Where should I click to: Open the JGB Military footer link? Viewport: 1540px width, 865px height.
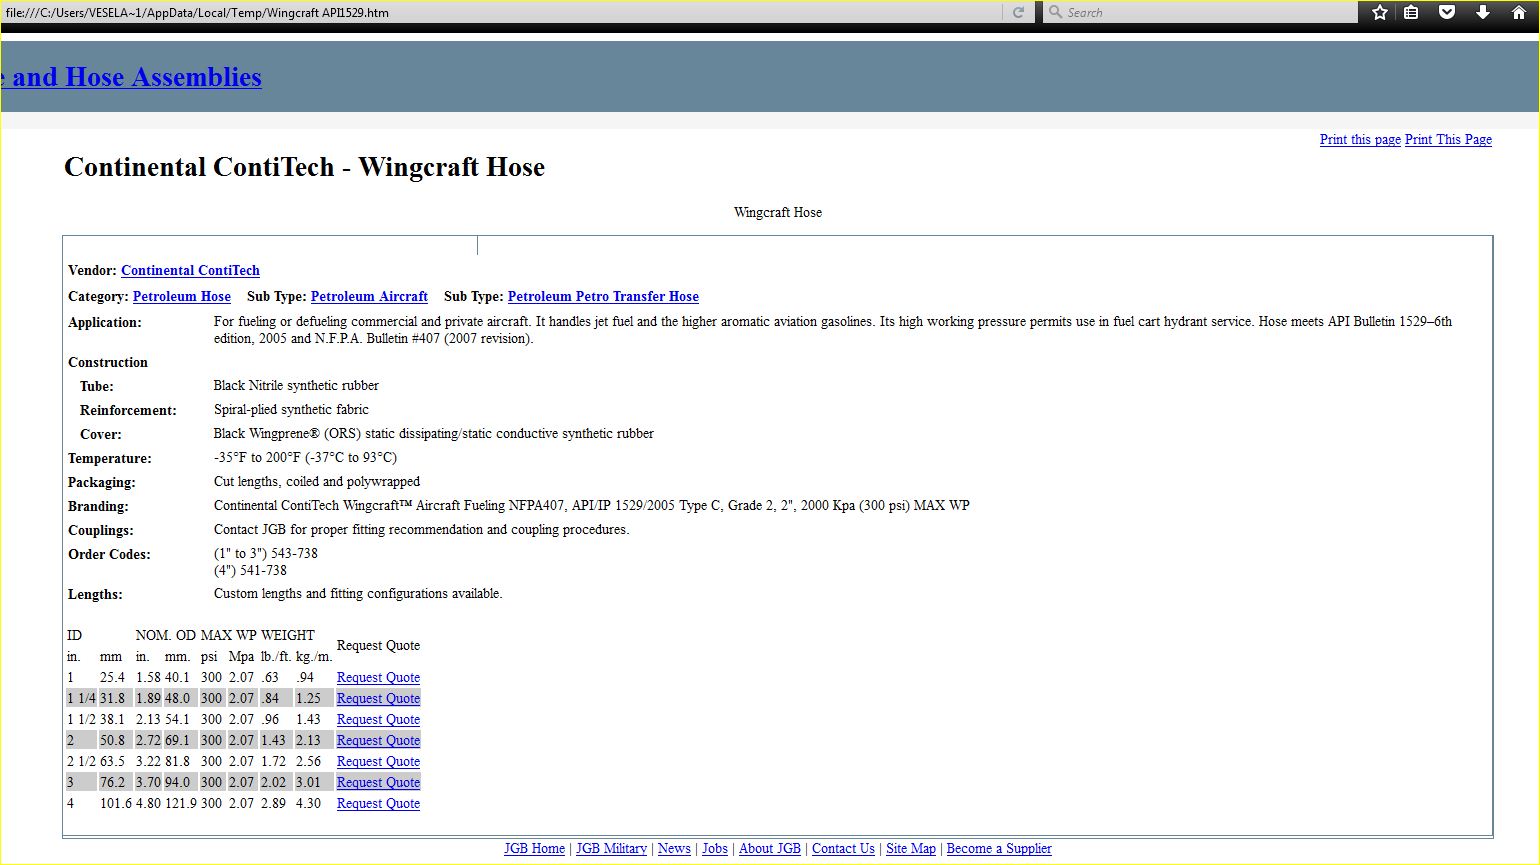click(x=611, y=849)
